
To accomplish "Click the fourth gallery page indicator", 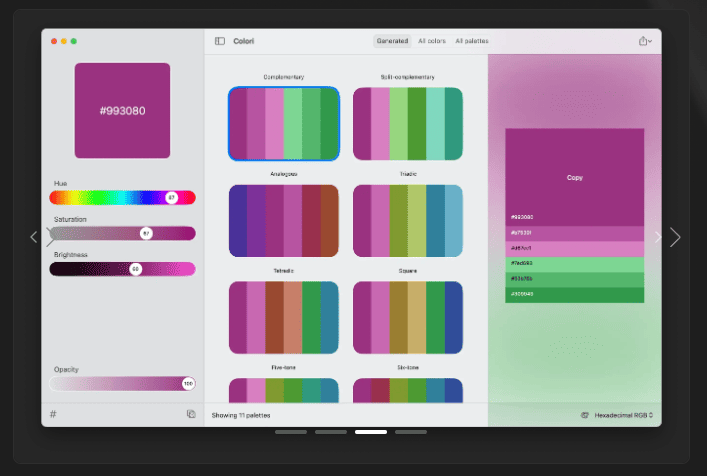I will pos(411,432).
